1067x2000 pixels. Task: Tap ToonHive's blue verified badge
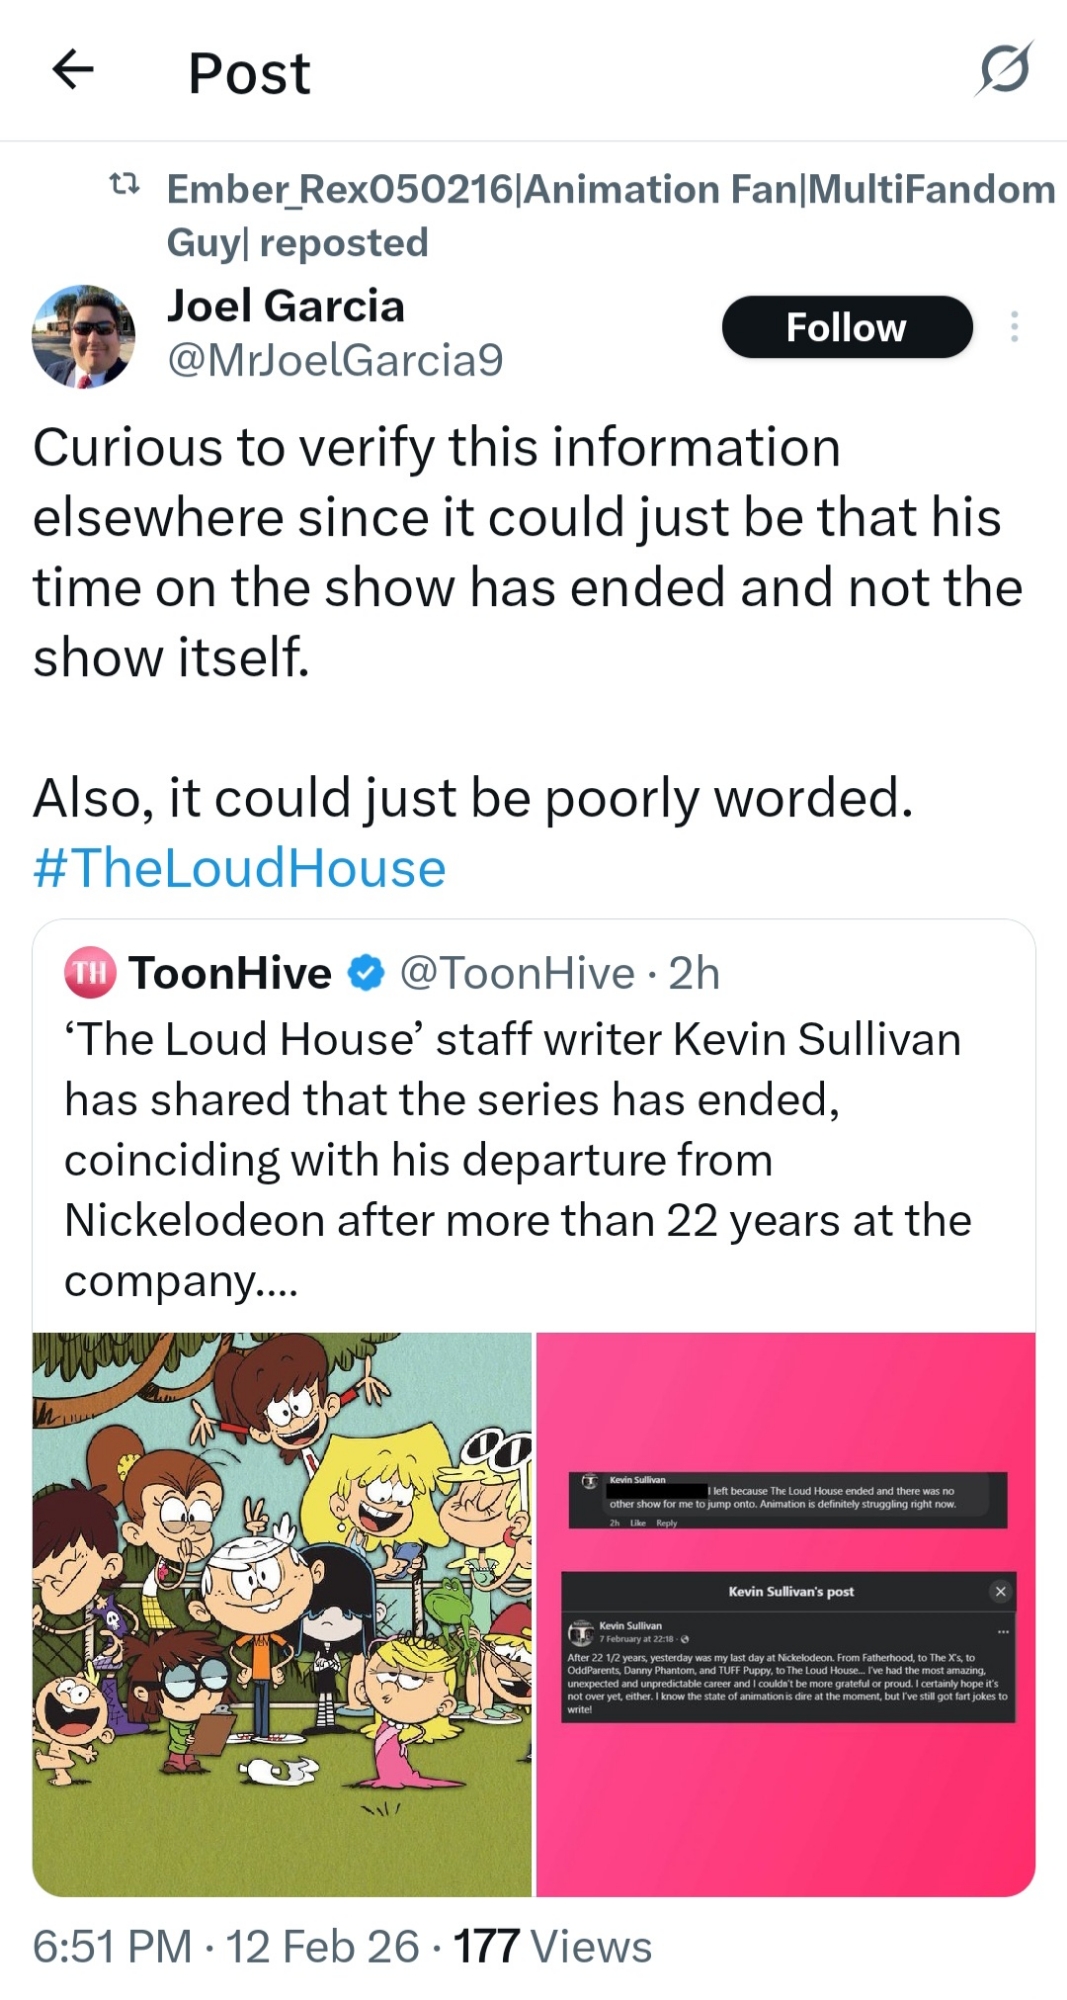point(366,973)
